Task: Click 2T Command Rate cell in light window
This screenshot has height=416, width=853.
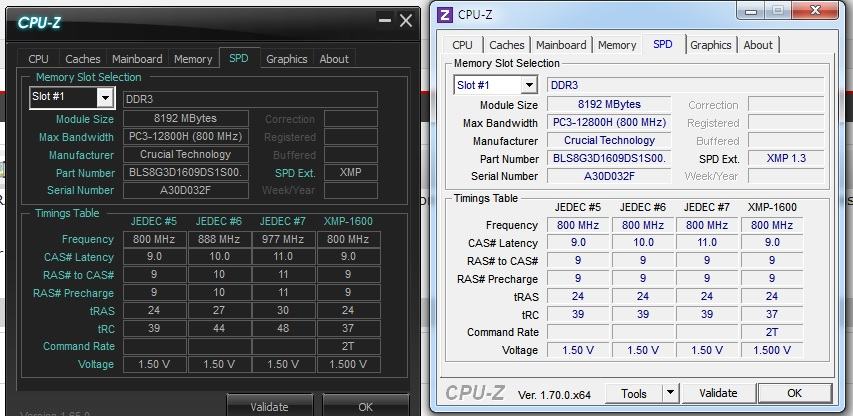Action: 771,332
